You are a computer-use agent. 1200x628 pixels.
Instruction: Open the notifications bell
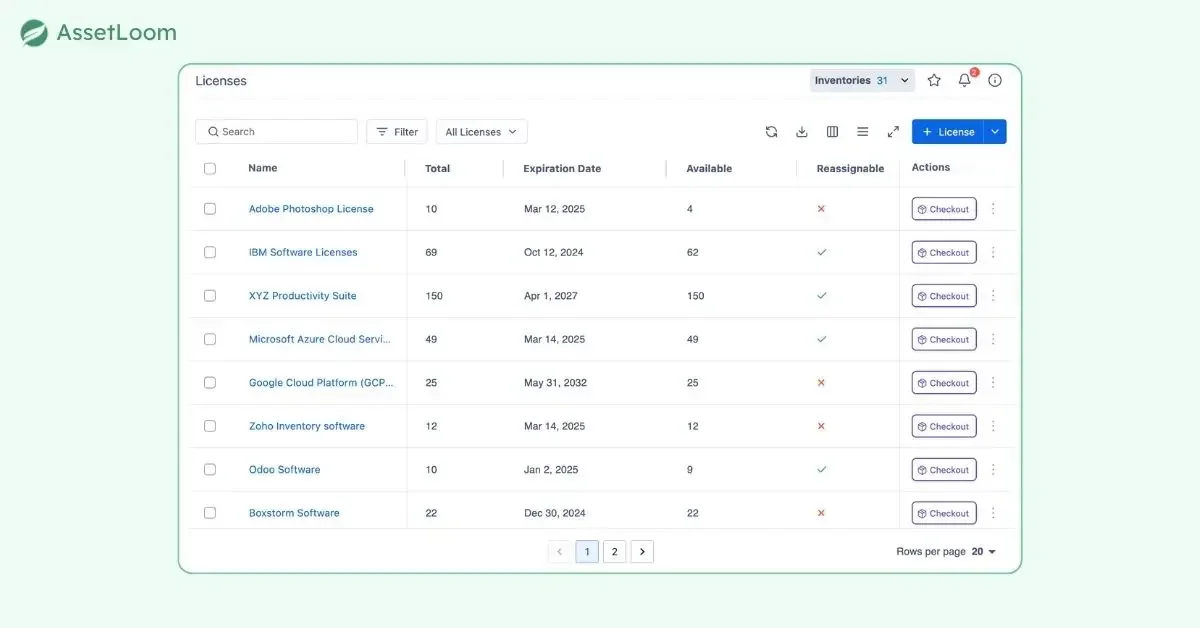(x=965, y=80)
